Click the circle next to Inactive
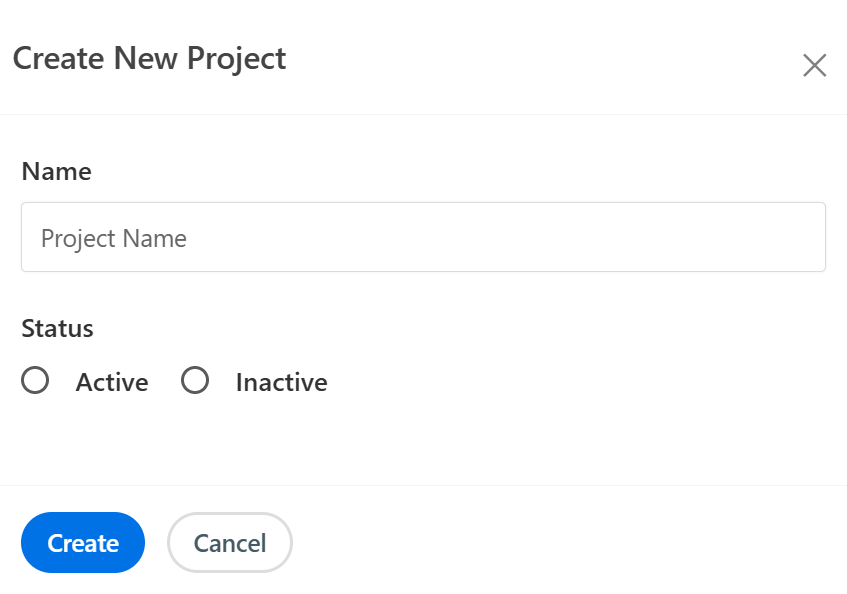847x594 pixels. (195, 381)
